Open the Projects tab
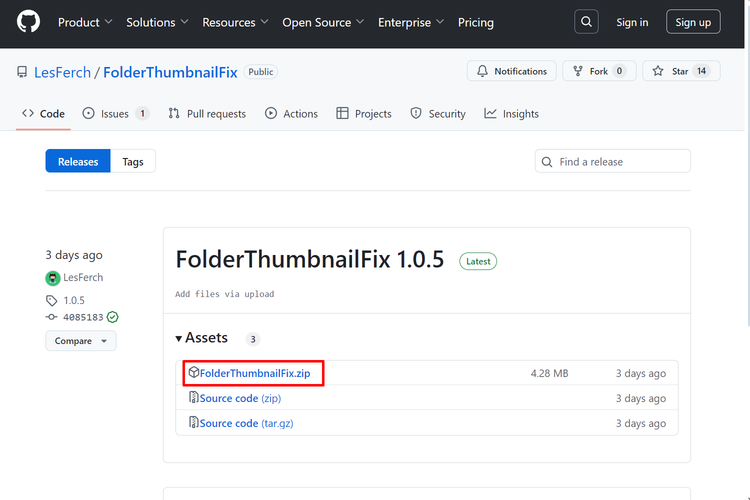Image resolution: width=750 pixels, height=500 pixels. point(364,114)
